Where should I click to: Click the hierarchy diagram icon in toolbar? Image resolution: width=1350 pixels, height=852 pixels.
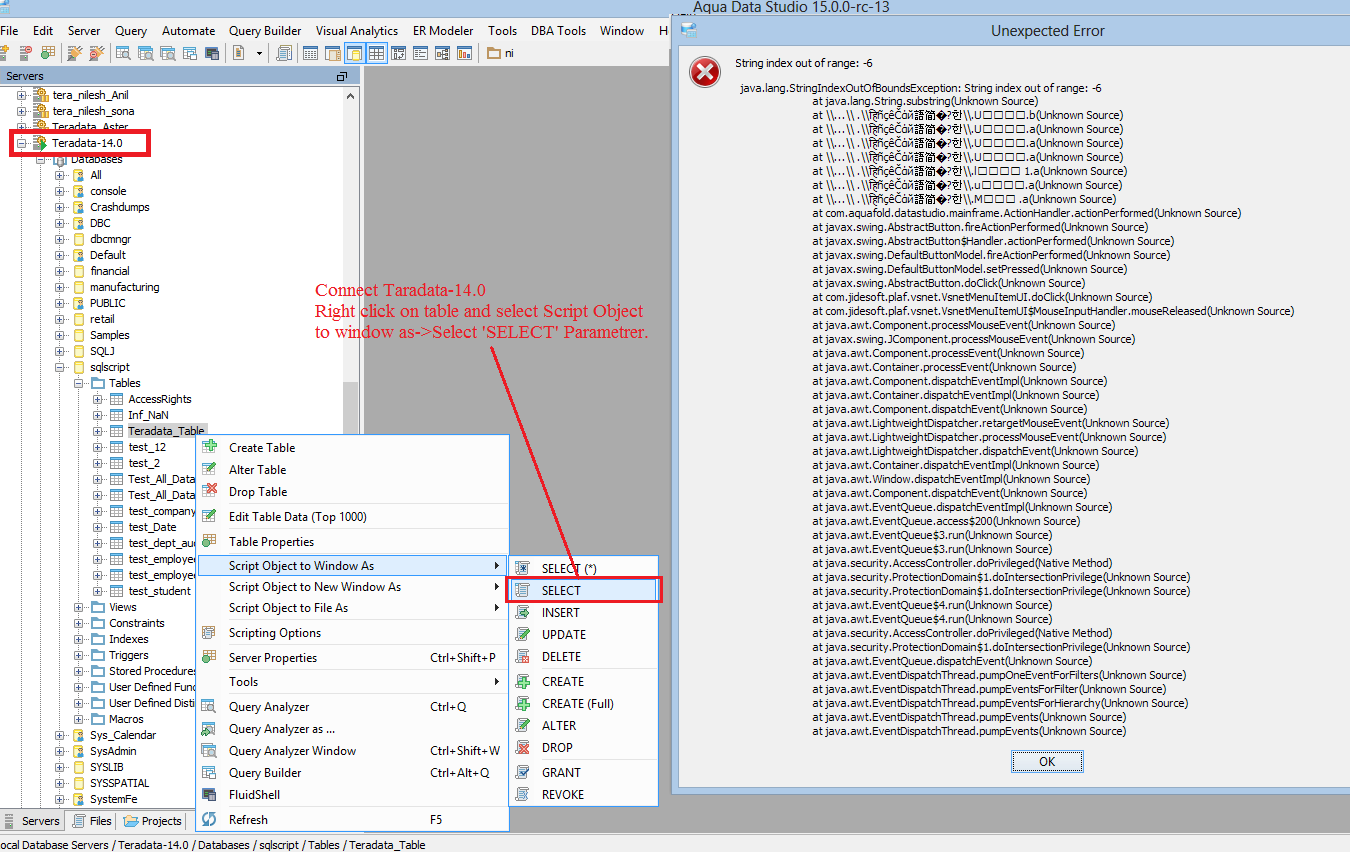pos(443,53)
